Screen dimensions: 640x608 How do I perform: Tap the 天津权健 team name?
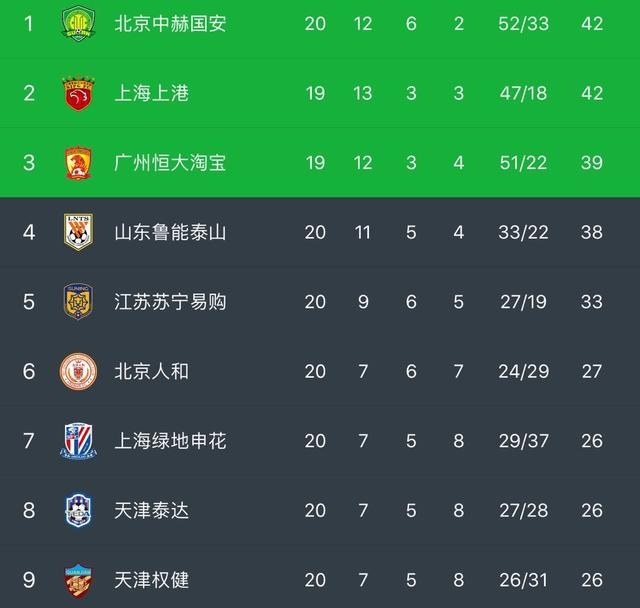[x=151, y=580]
